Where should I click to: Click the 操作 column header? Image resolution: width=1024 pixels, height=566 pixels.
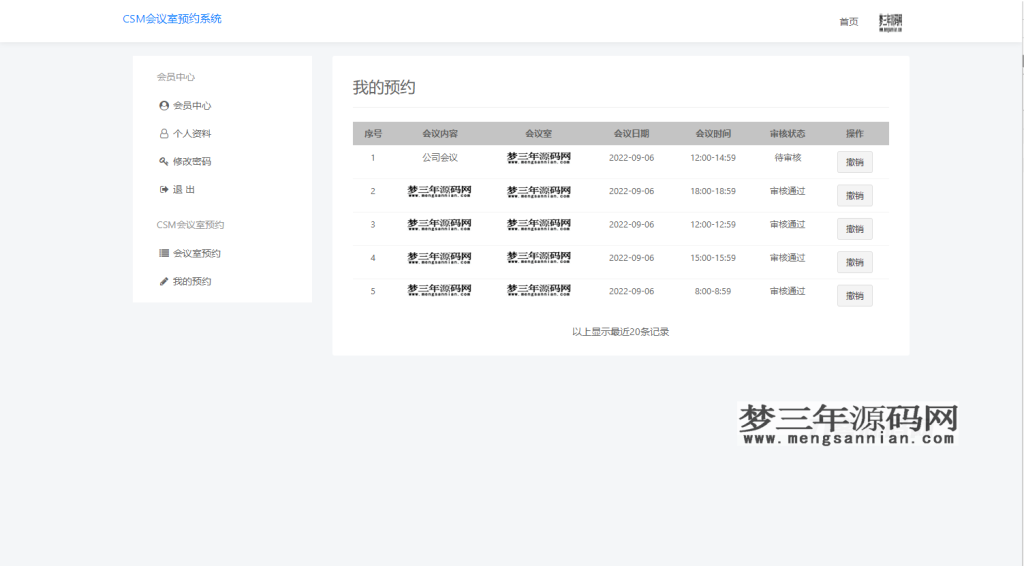point(854,134)
